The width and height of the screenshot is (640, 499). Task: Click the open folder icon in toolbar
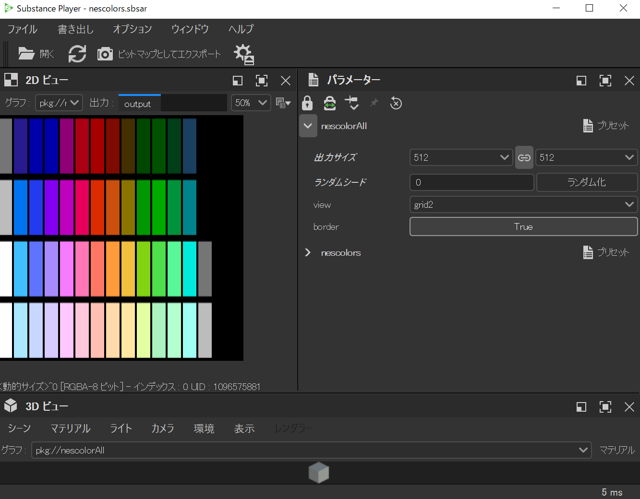coord(26,54)
